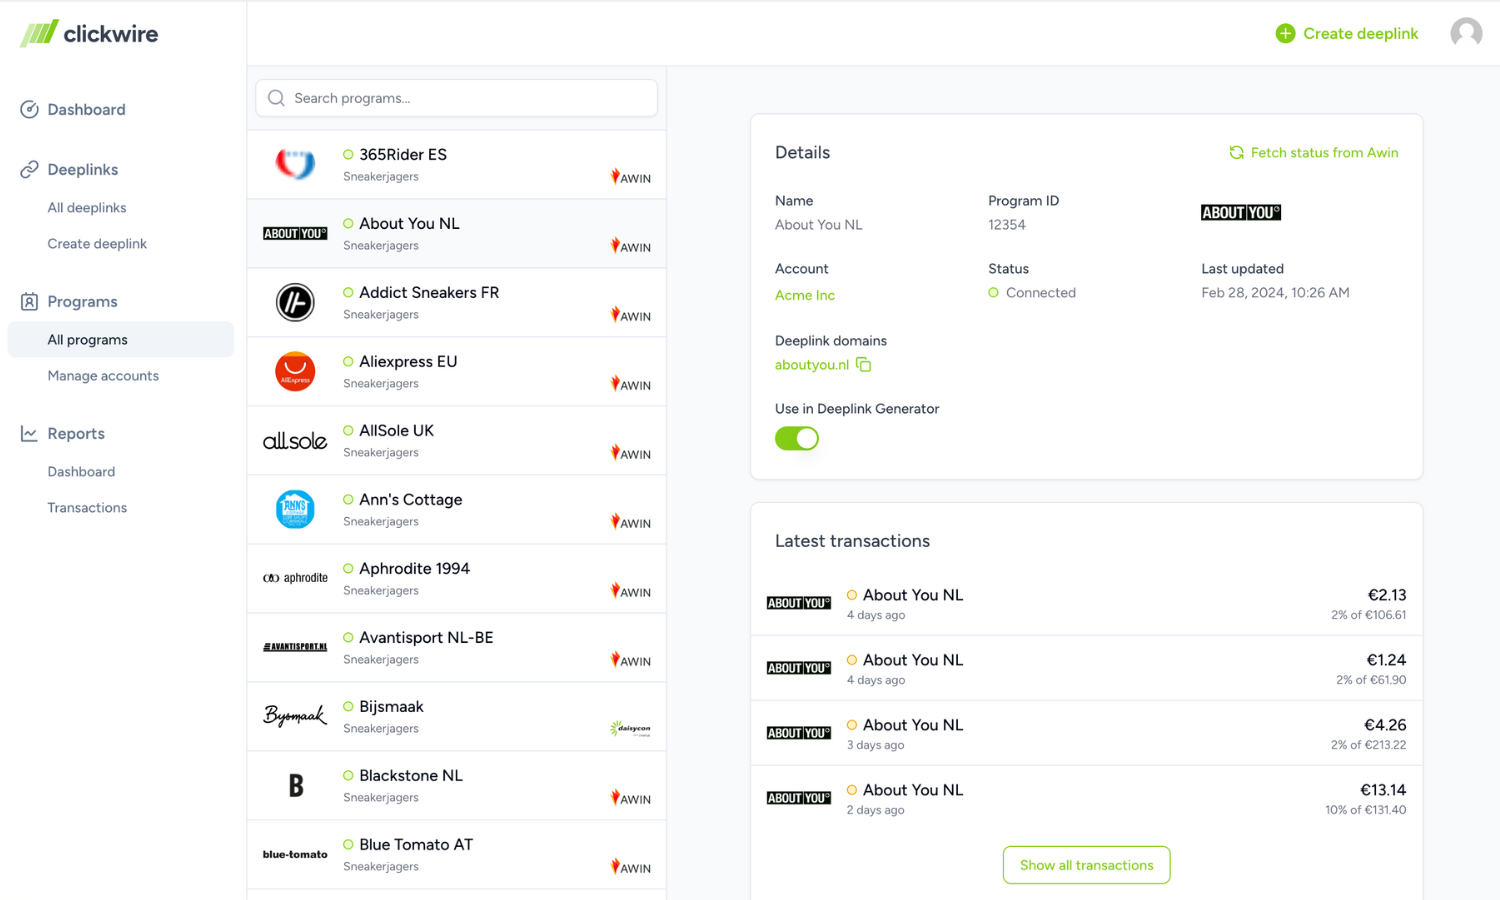Toggle Use in Deeplink Generator switch off
Screen dimensions: 1500x900
tap(797, 438)
